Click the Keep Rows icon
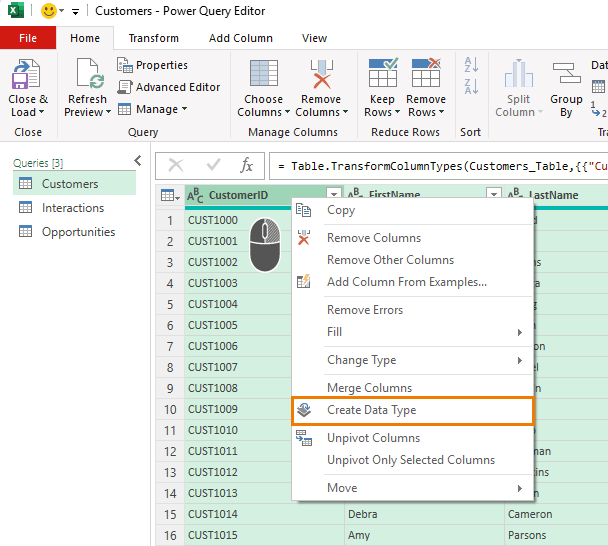 383,73
